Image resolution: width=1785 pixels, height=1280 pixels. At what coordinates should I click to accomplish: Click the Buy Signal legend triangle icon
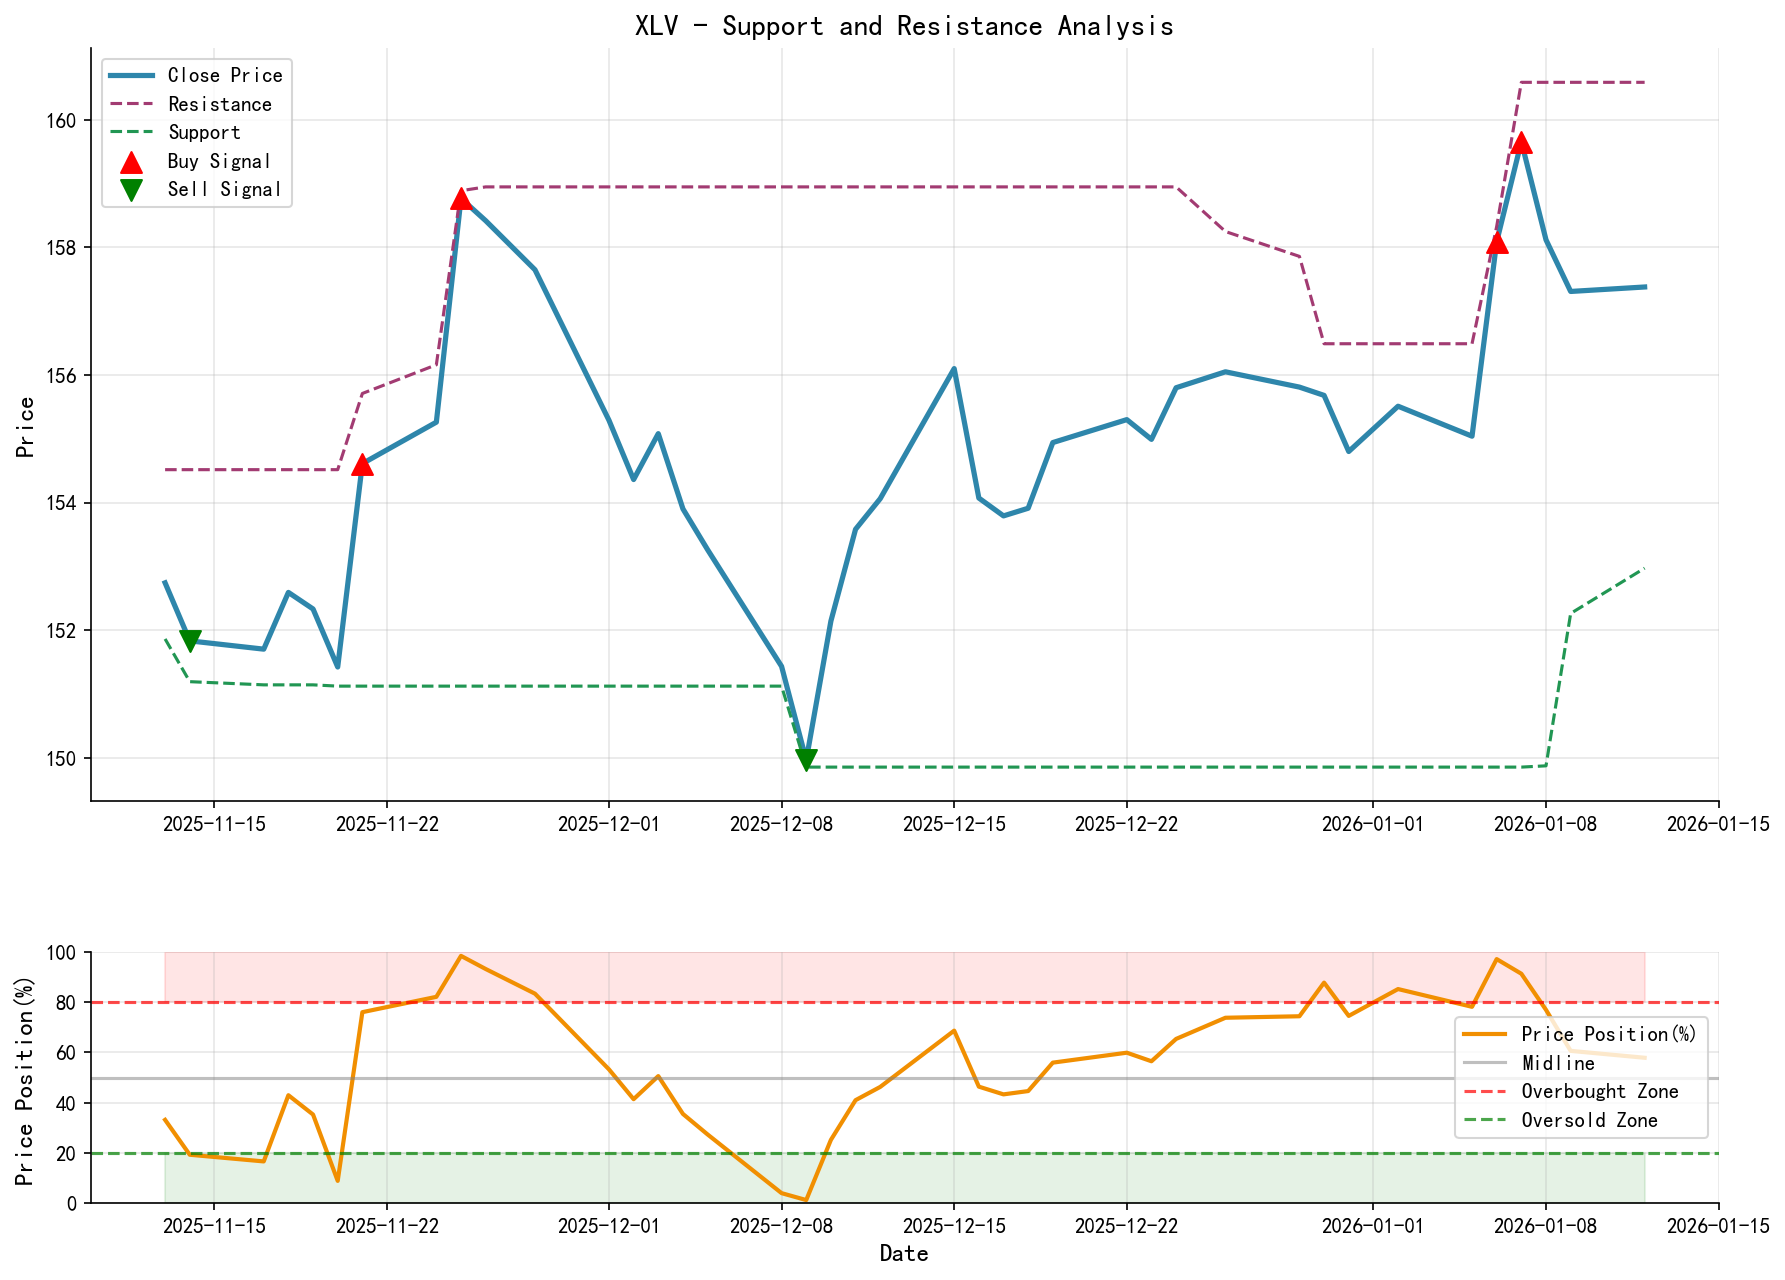(x=131, y=160)
